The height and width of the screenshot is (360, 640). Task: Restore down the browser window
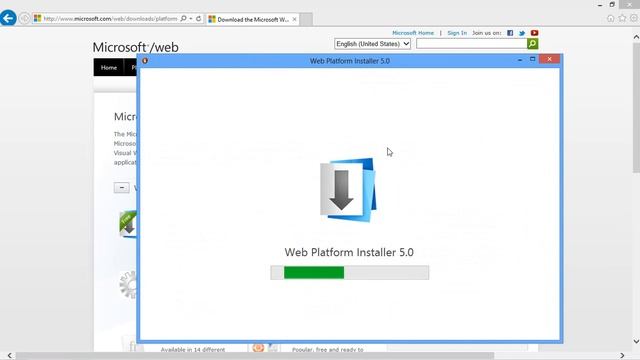click(612, 4)
